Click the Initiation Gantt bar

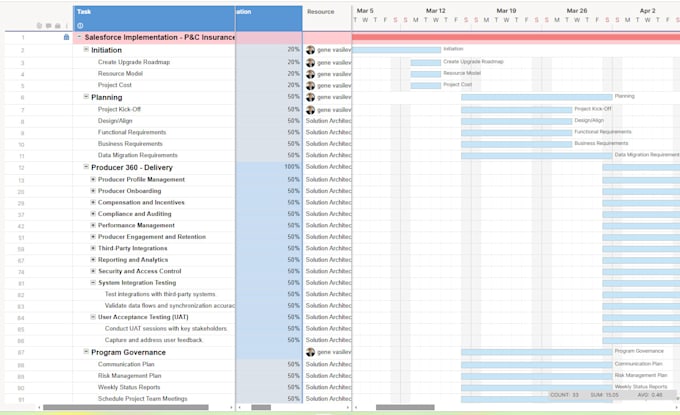coord(396,50)
